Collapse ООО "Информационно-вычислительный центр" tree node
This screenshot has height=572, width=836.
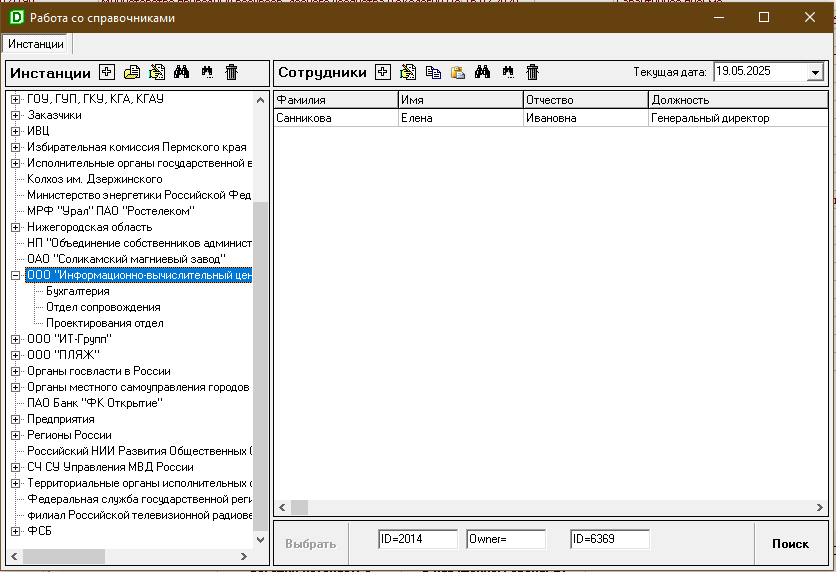15,275
